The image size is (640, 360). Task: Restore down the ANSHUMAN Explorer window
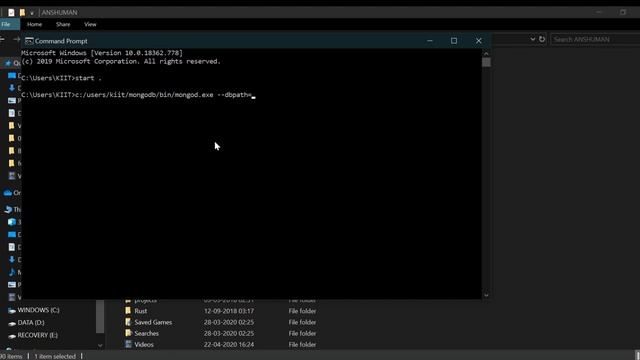tap(623, 12)
